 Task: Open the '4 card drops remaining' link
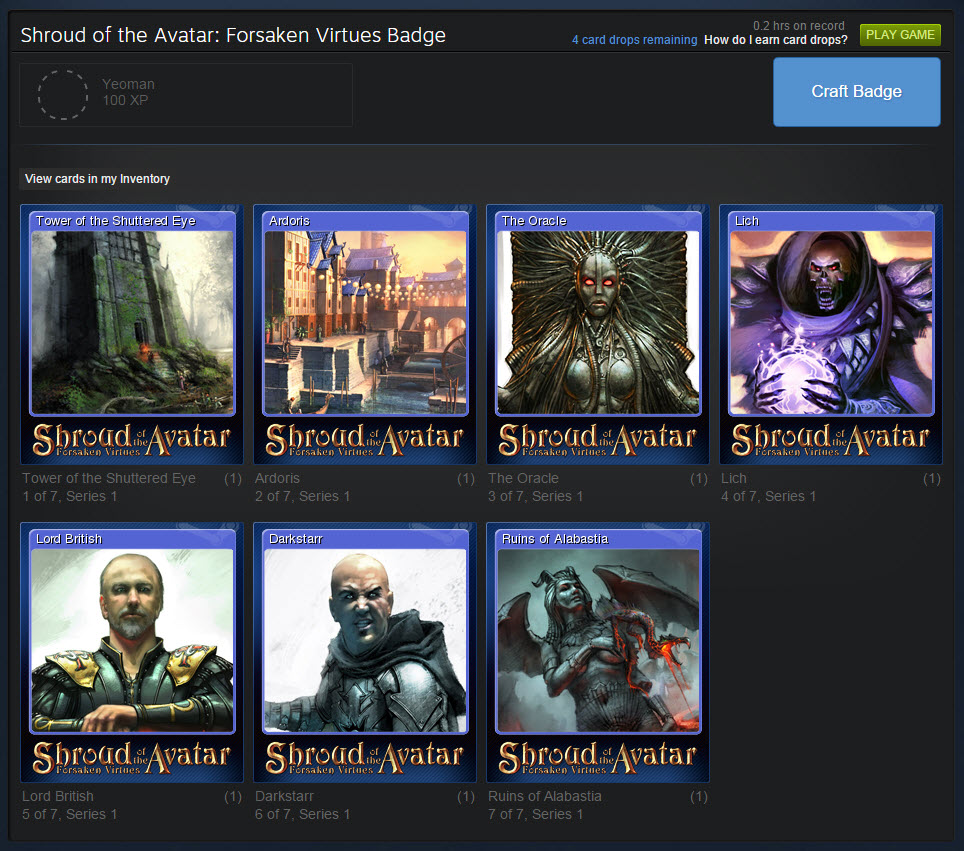point(634,40)
